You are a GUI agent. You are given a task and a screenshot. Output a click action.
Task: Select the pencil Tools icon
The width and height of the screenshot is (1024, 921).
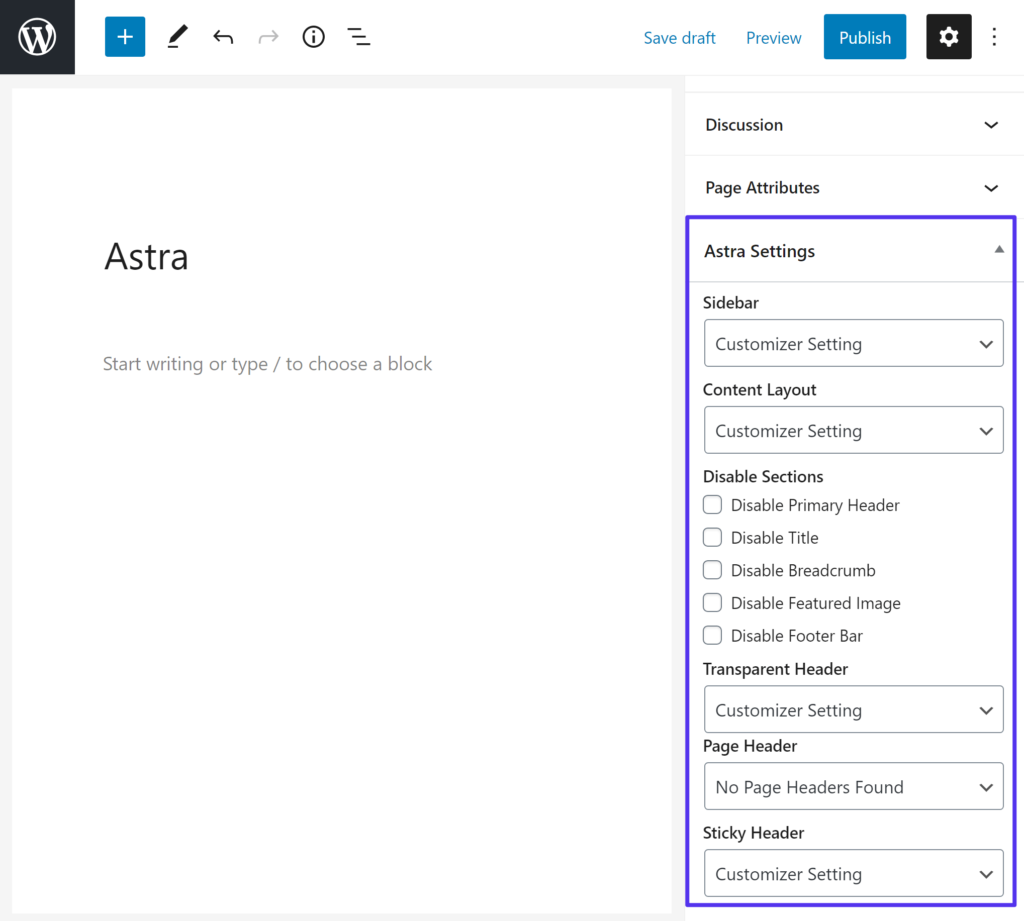[x=177, y=37]
